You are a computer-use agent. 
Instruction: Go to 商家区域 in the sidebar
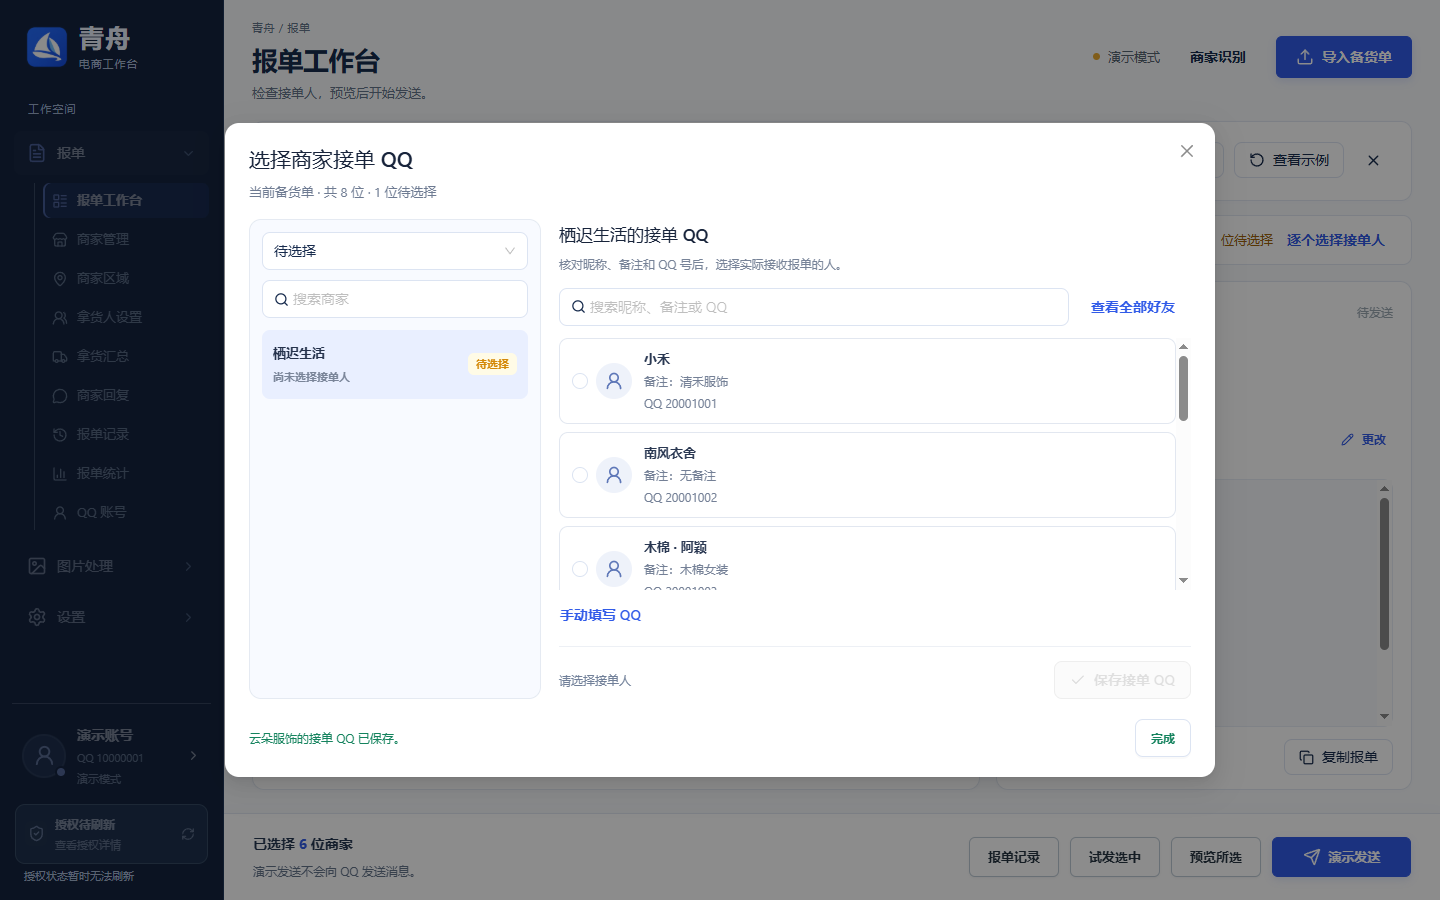coord(126,278)
